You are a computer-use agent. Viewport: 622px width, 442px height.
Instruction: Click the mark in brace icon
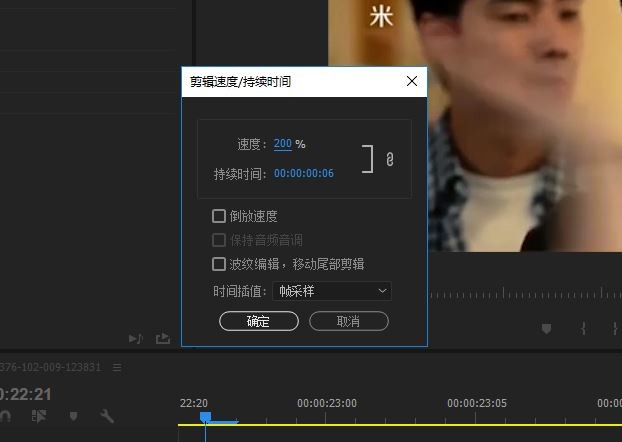coord(583,328)
